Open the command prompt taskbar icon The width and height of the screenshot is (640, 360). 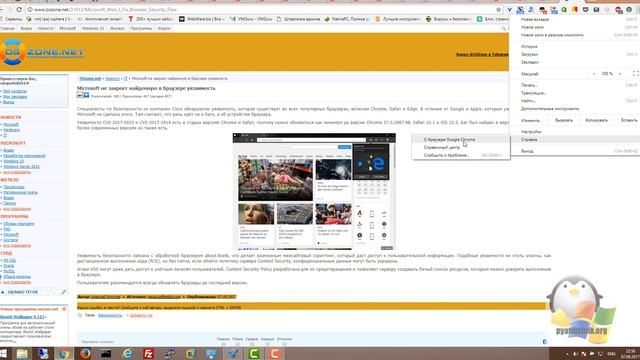tap(106, 353)
